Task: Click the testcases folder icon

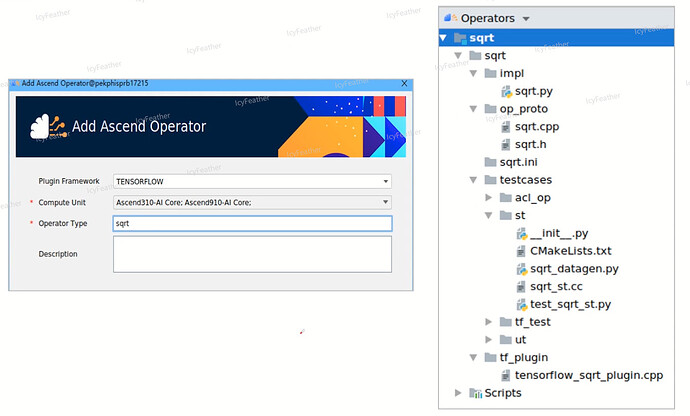Action: (491, 180)
